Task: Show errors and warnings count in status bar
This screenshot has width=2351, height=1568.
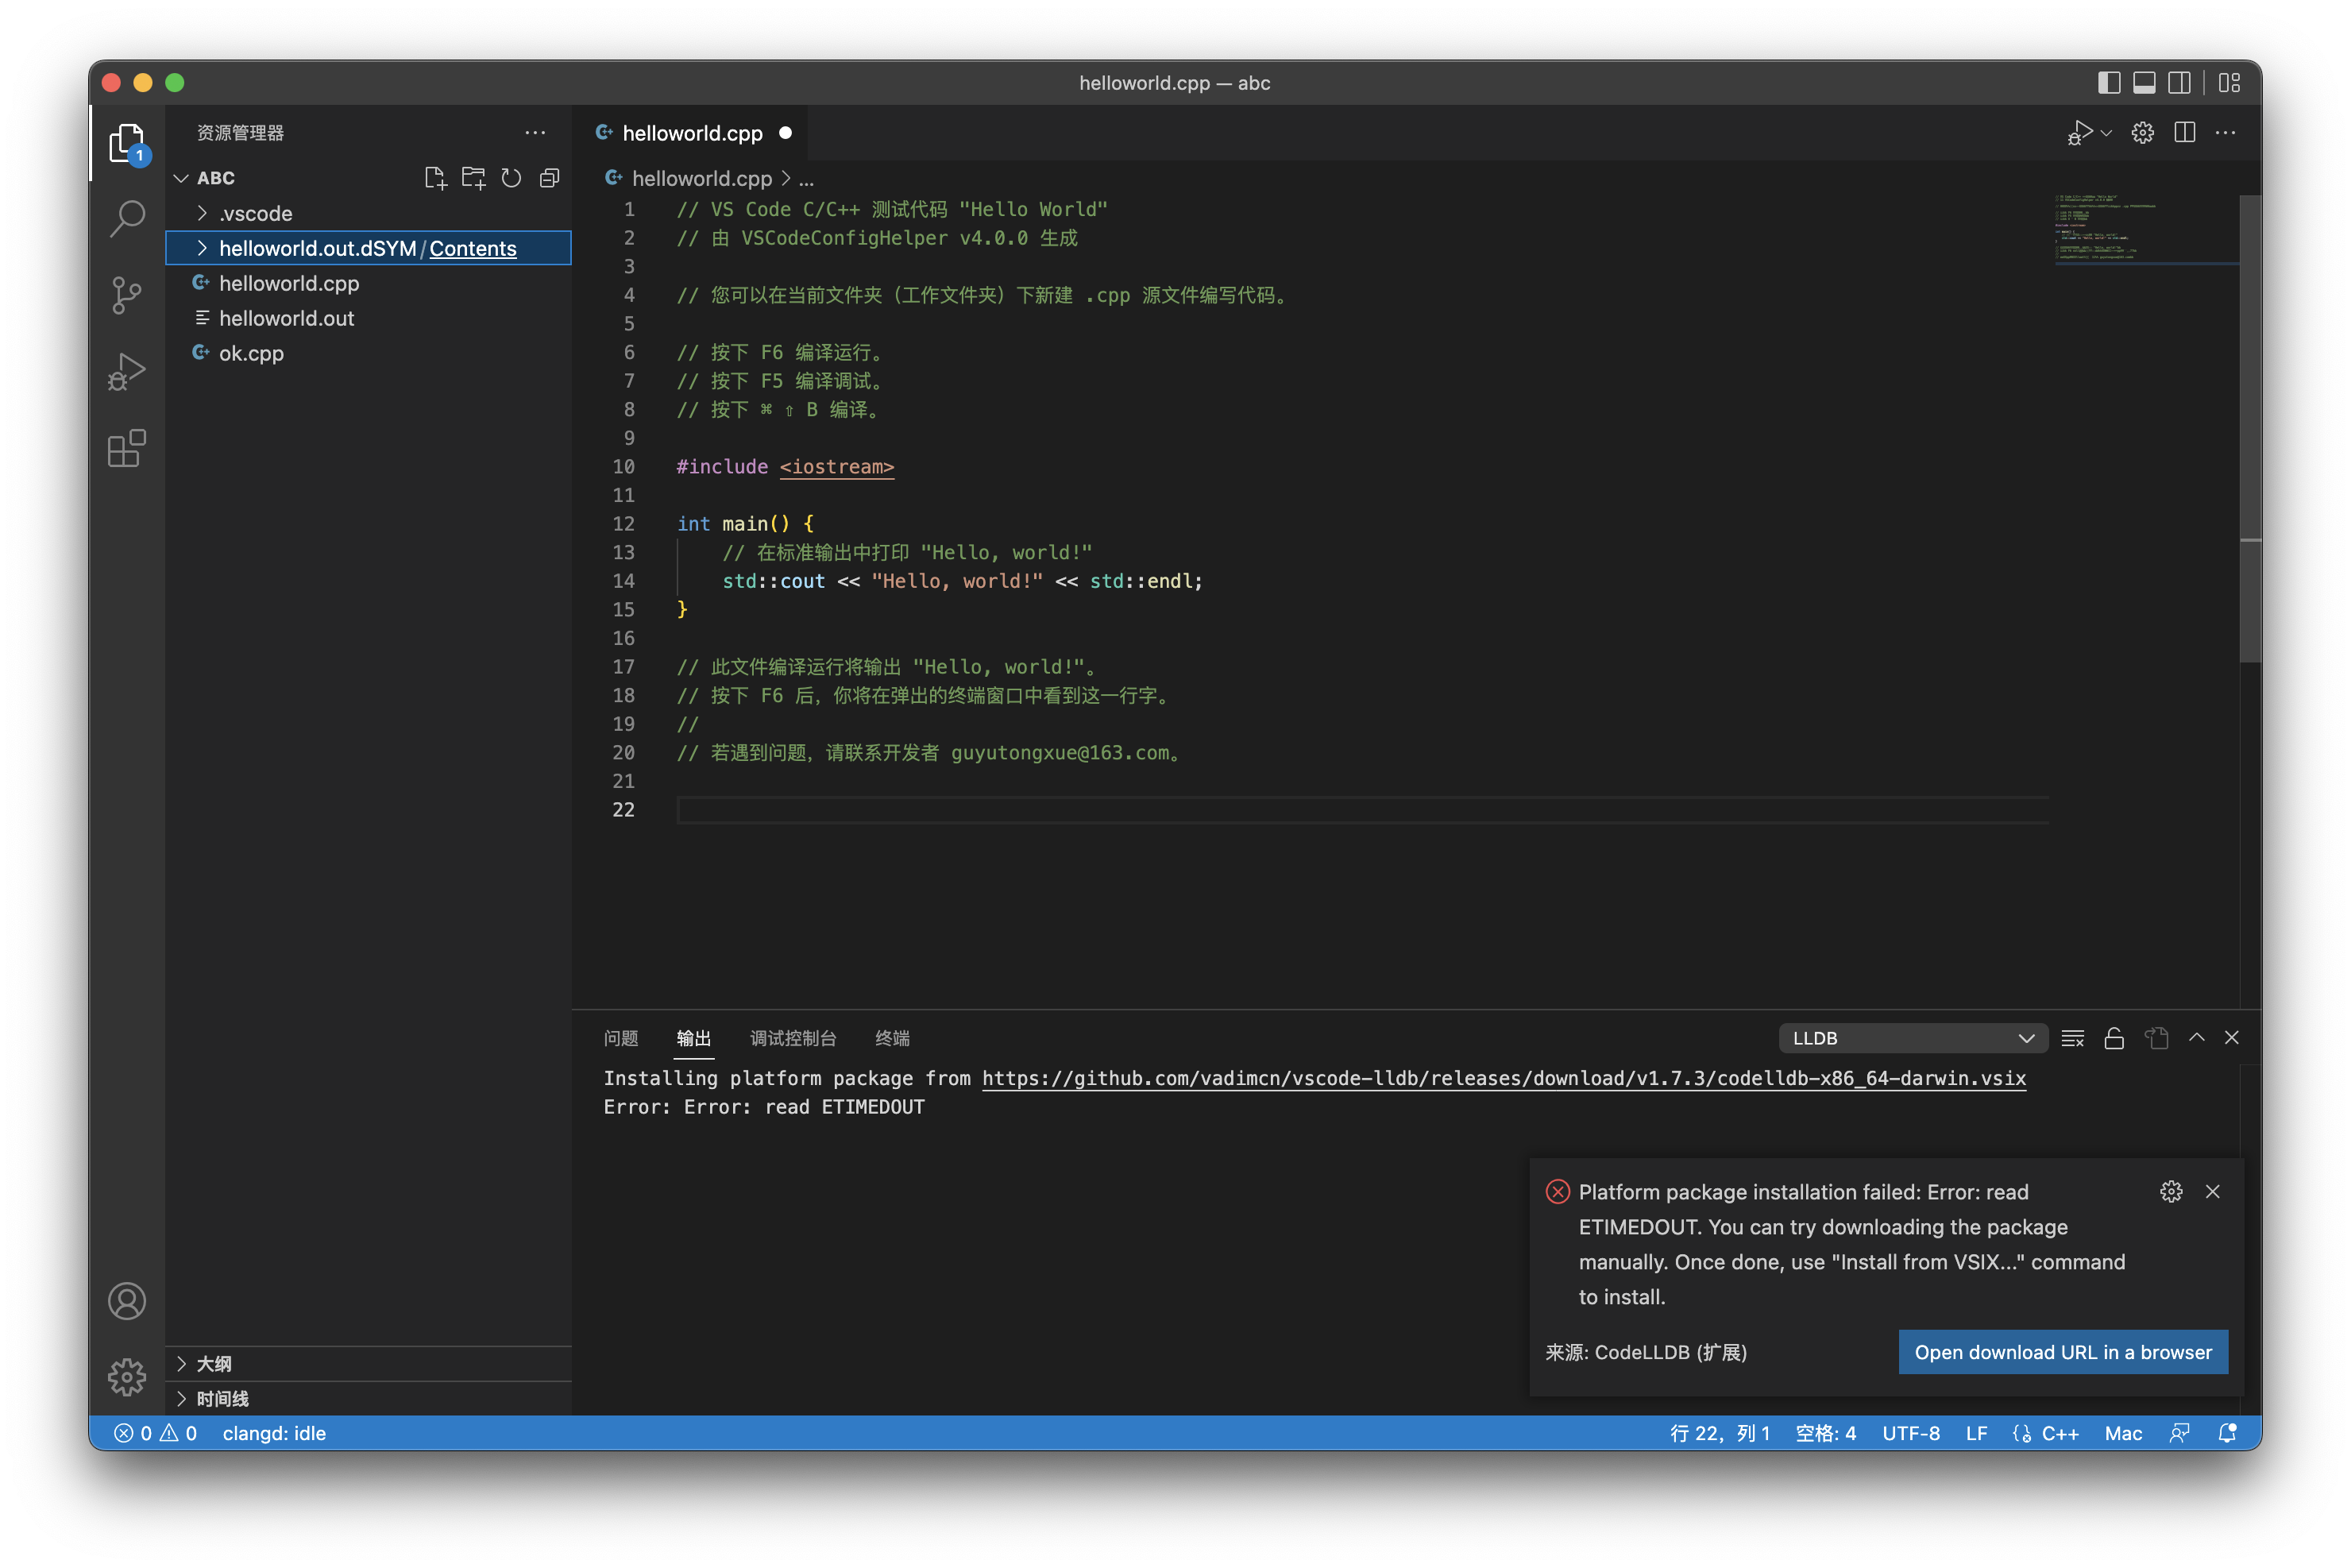Action: click(156, 1433)
